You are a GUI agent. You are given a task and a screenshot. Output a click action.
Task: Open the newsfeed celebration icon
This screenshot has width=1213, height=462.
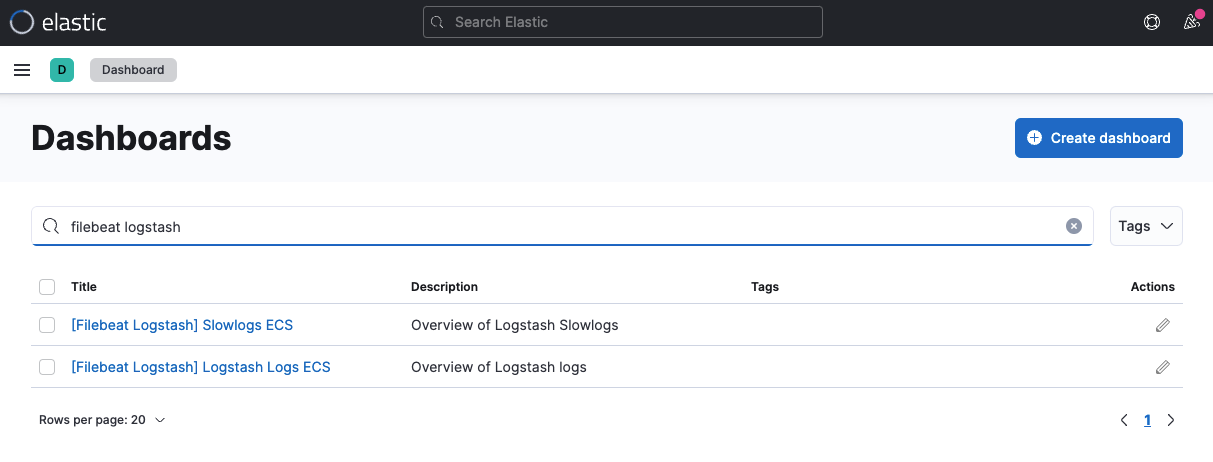(1191, 22)
